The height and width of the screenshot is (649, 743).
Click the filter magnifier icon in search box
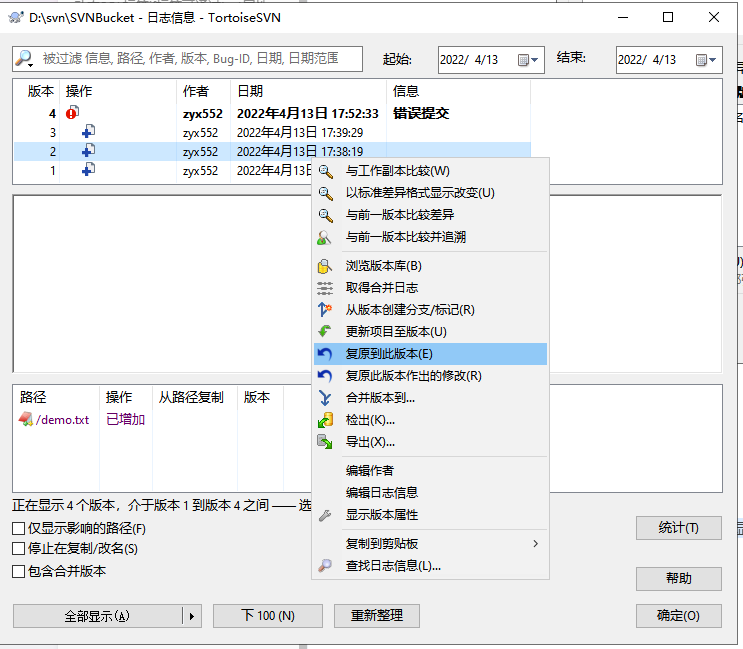[24, 59]
